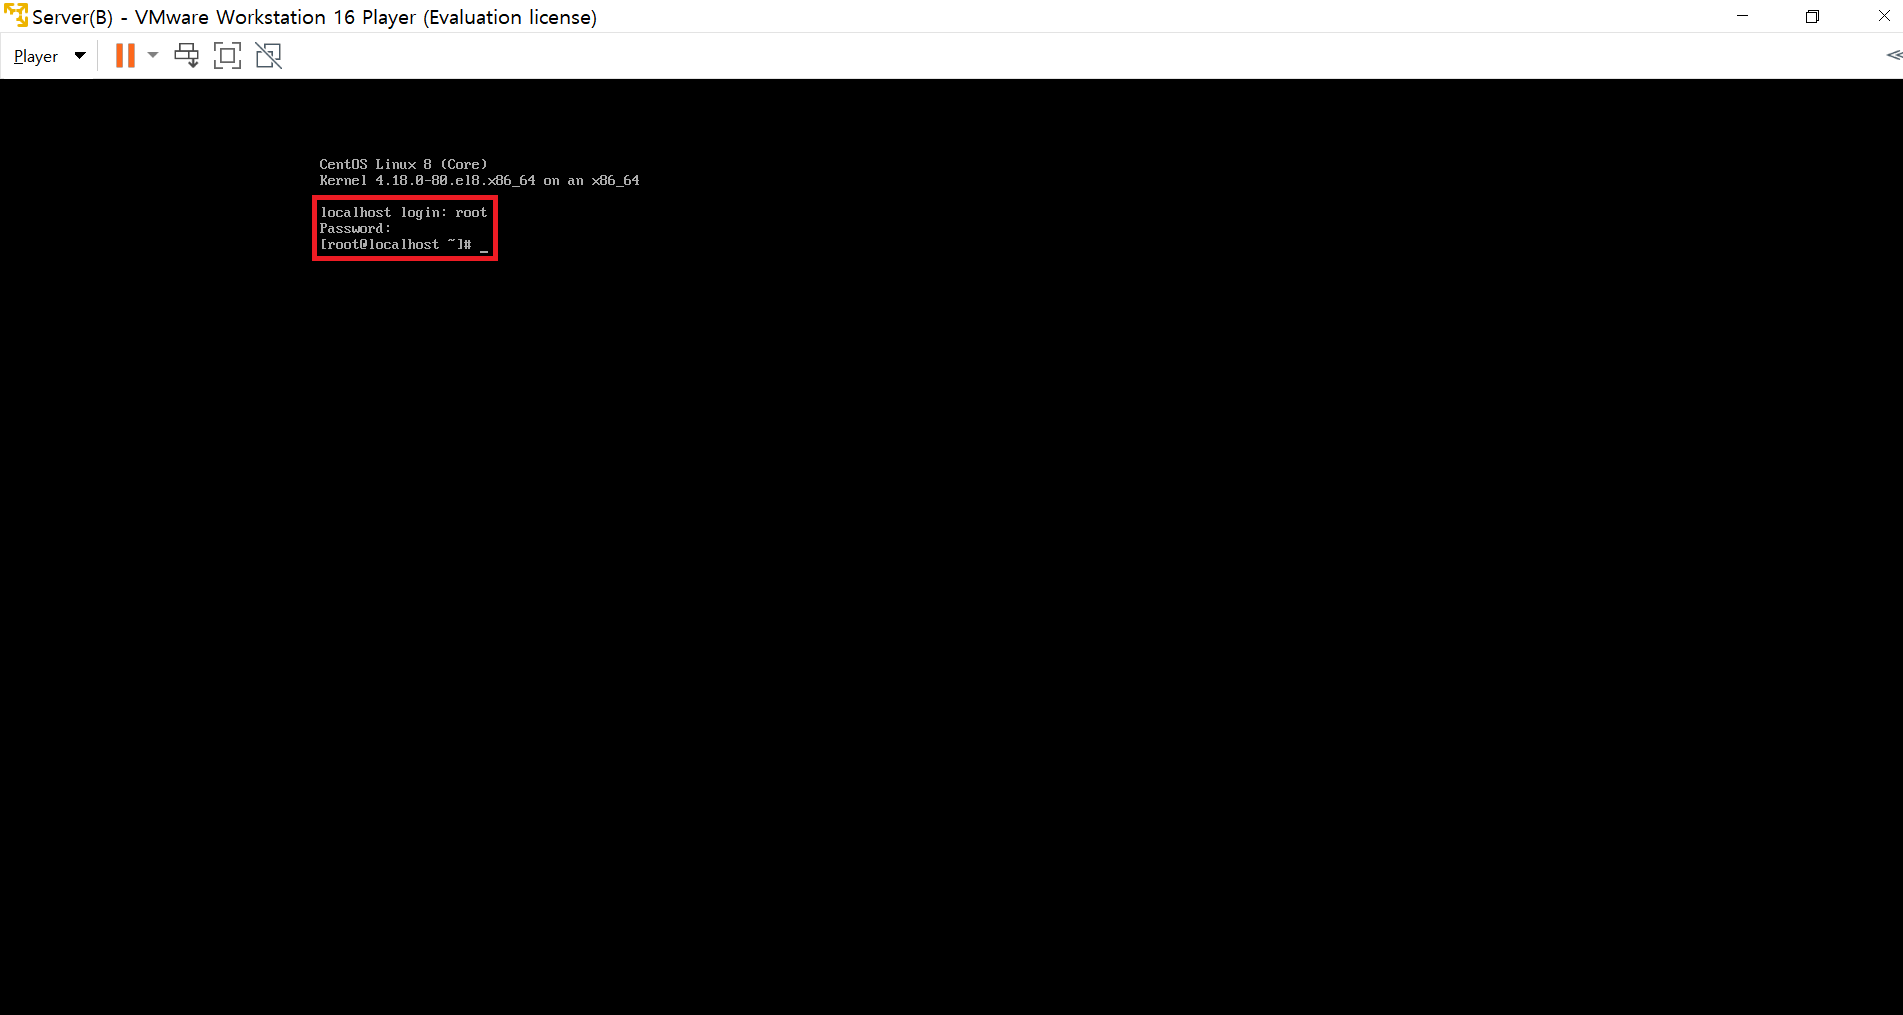
Task: Restore down the VMware Player window
Action: [1812, 16]
